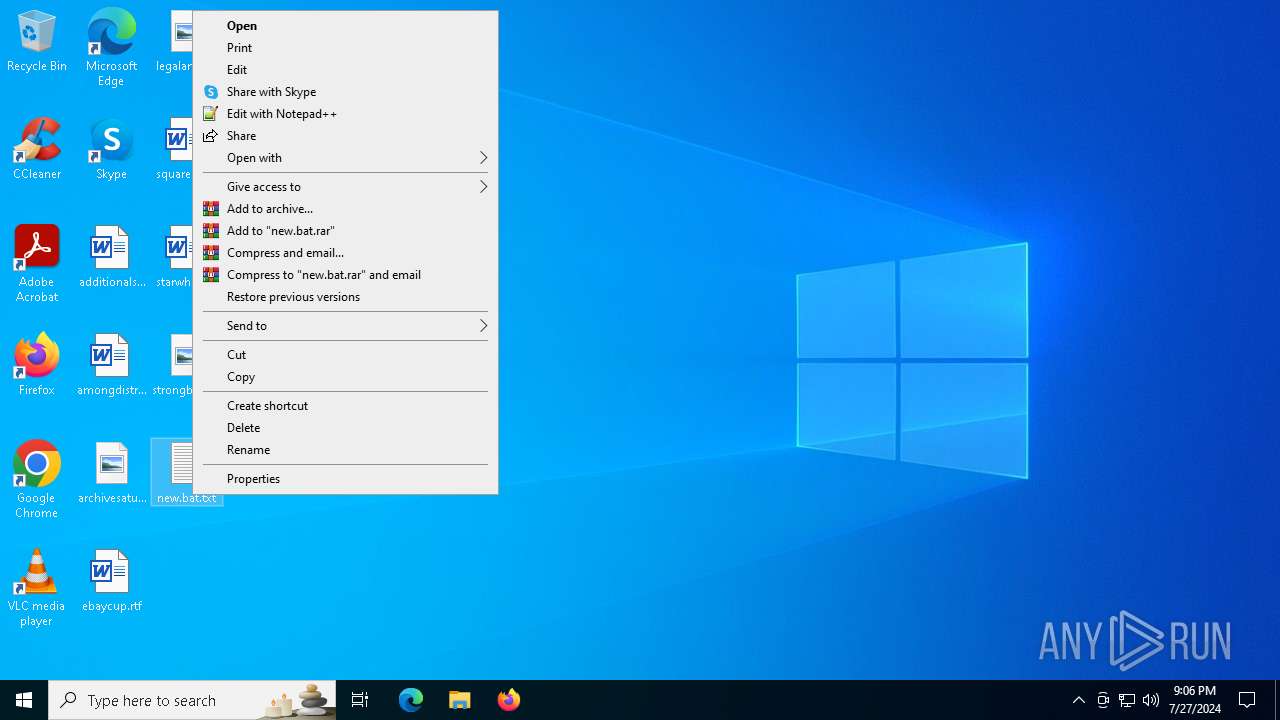This screenshot has width=1280, height=720.
Task: Select the Skype desktop shortcut
Action: (111, 149)
